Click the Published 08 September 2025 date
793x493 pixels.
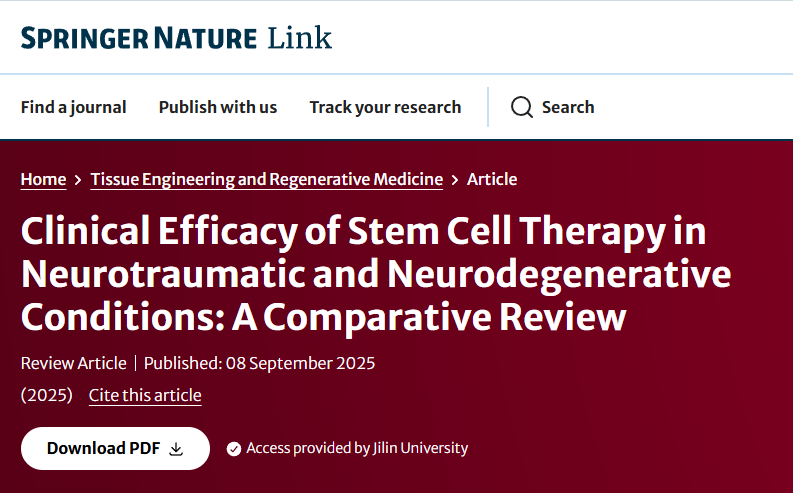point(259,363)
